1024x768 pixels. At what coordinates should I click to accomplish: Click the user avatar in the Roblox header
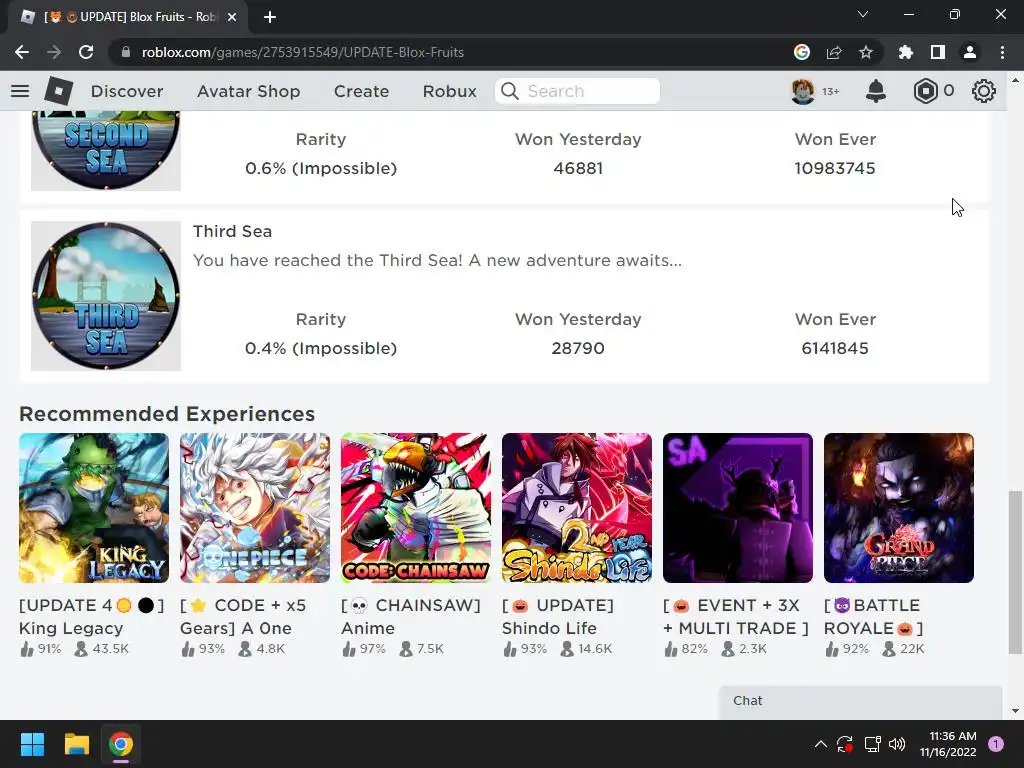pyautogui.click(x=803, y=91)
